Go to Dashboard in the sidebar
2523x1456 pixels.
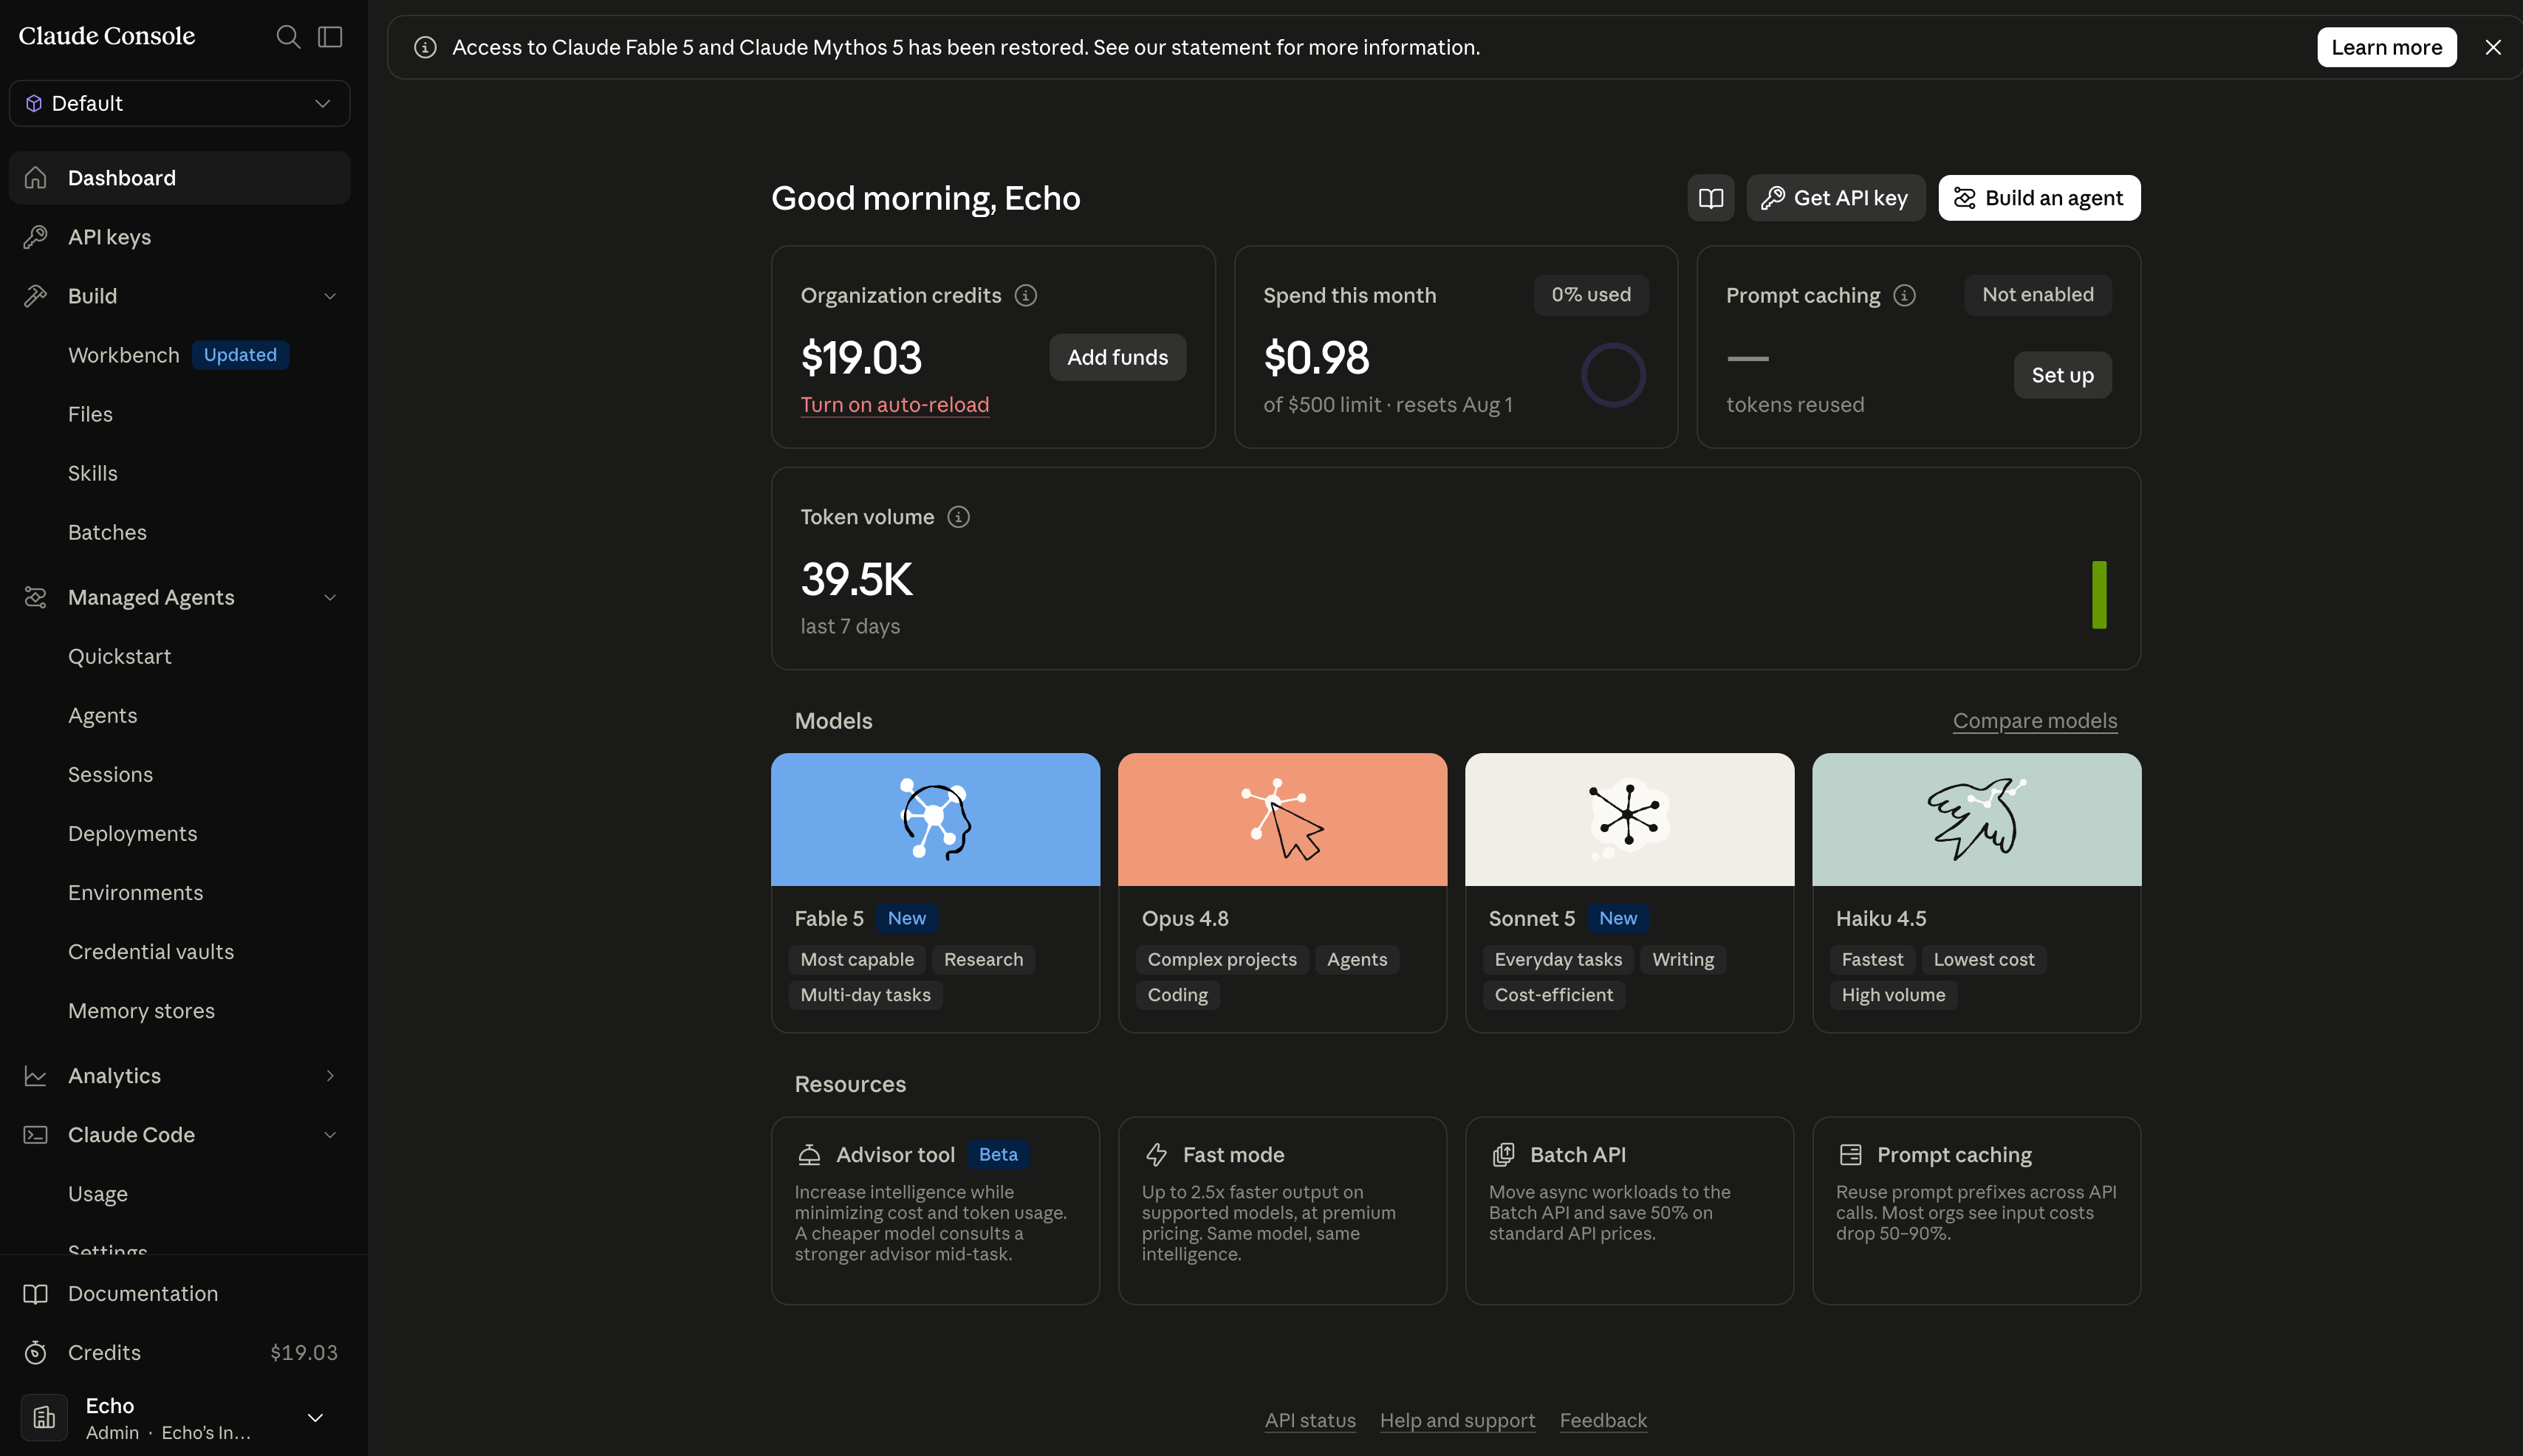(180, 178)
